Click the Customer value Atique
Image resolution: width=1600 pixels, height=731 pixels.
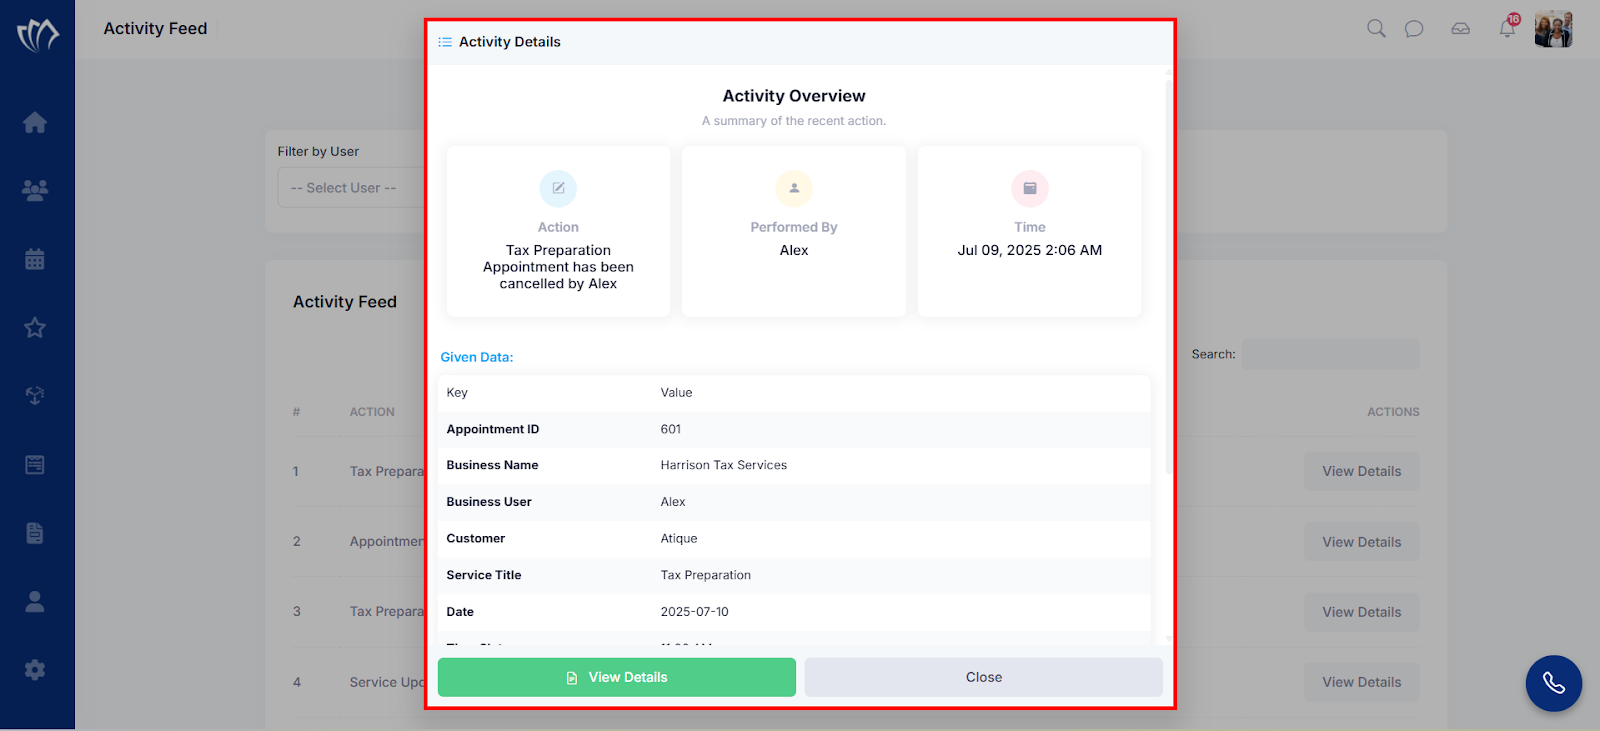point(679,538)
